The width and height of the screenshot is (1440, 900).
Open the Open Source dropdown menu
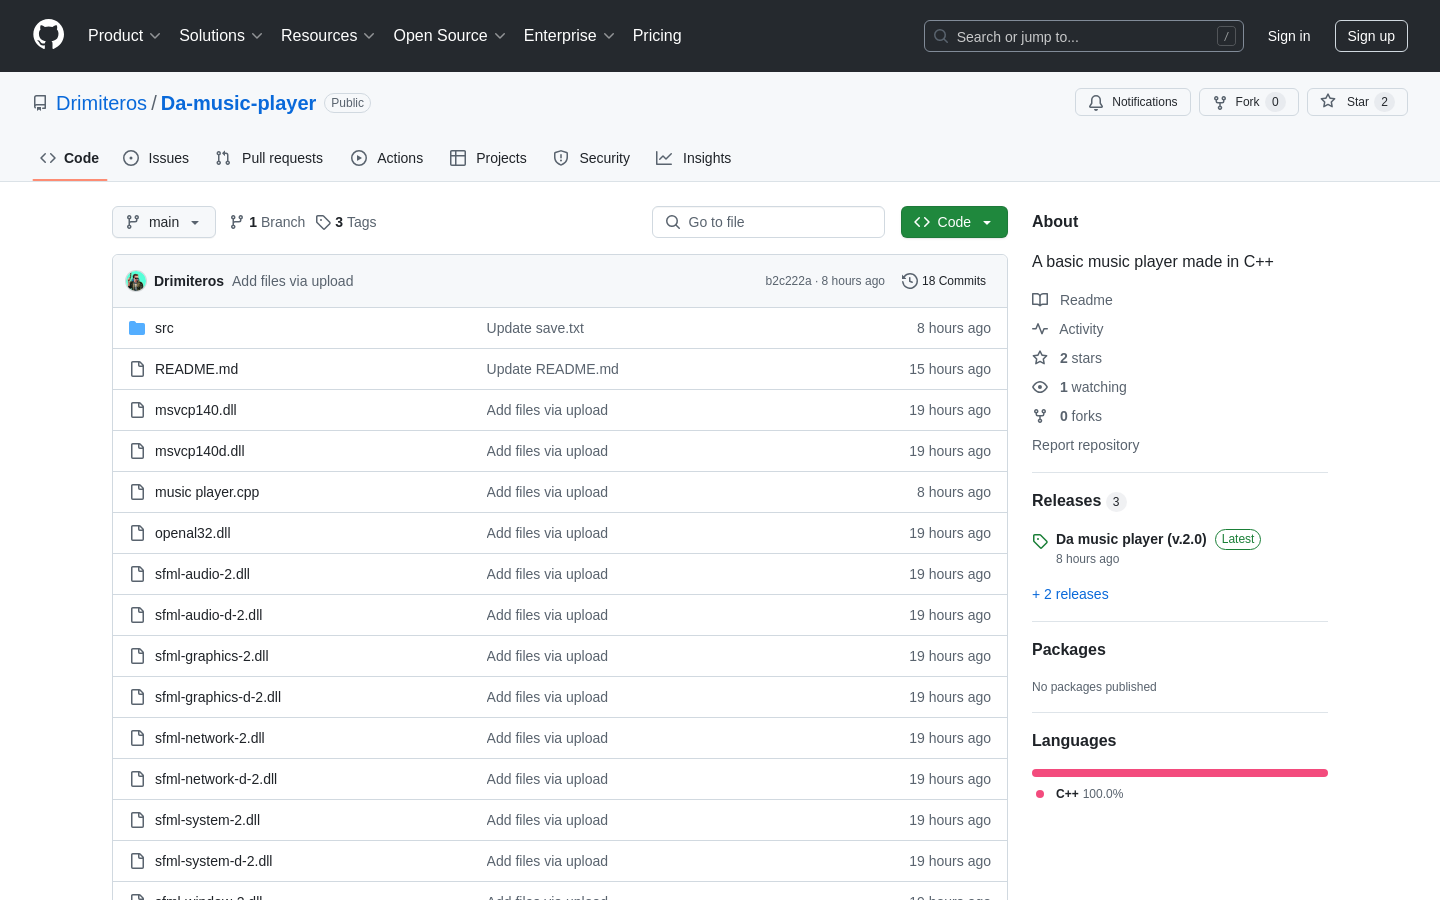point(450,35)
